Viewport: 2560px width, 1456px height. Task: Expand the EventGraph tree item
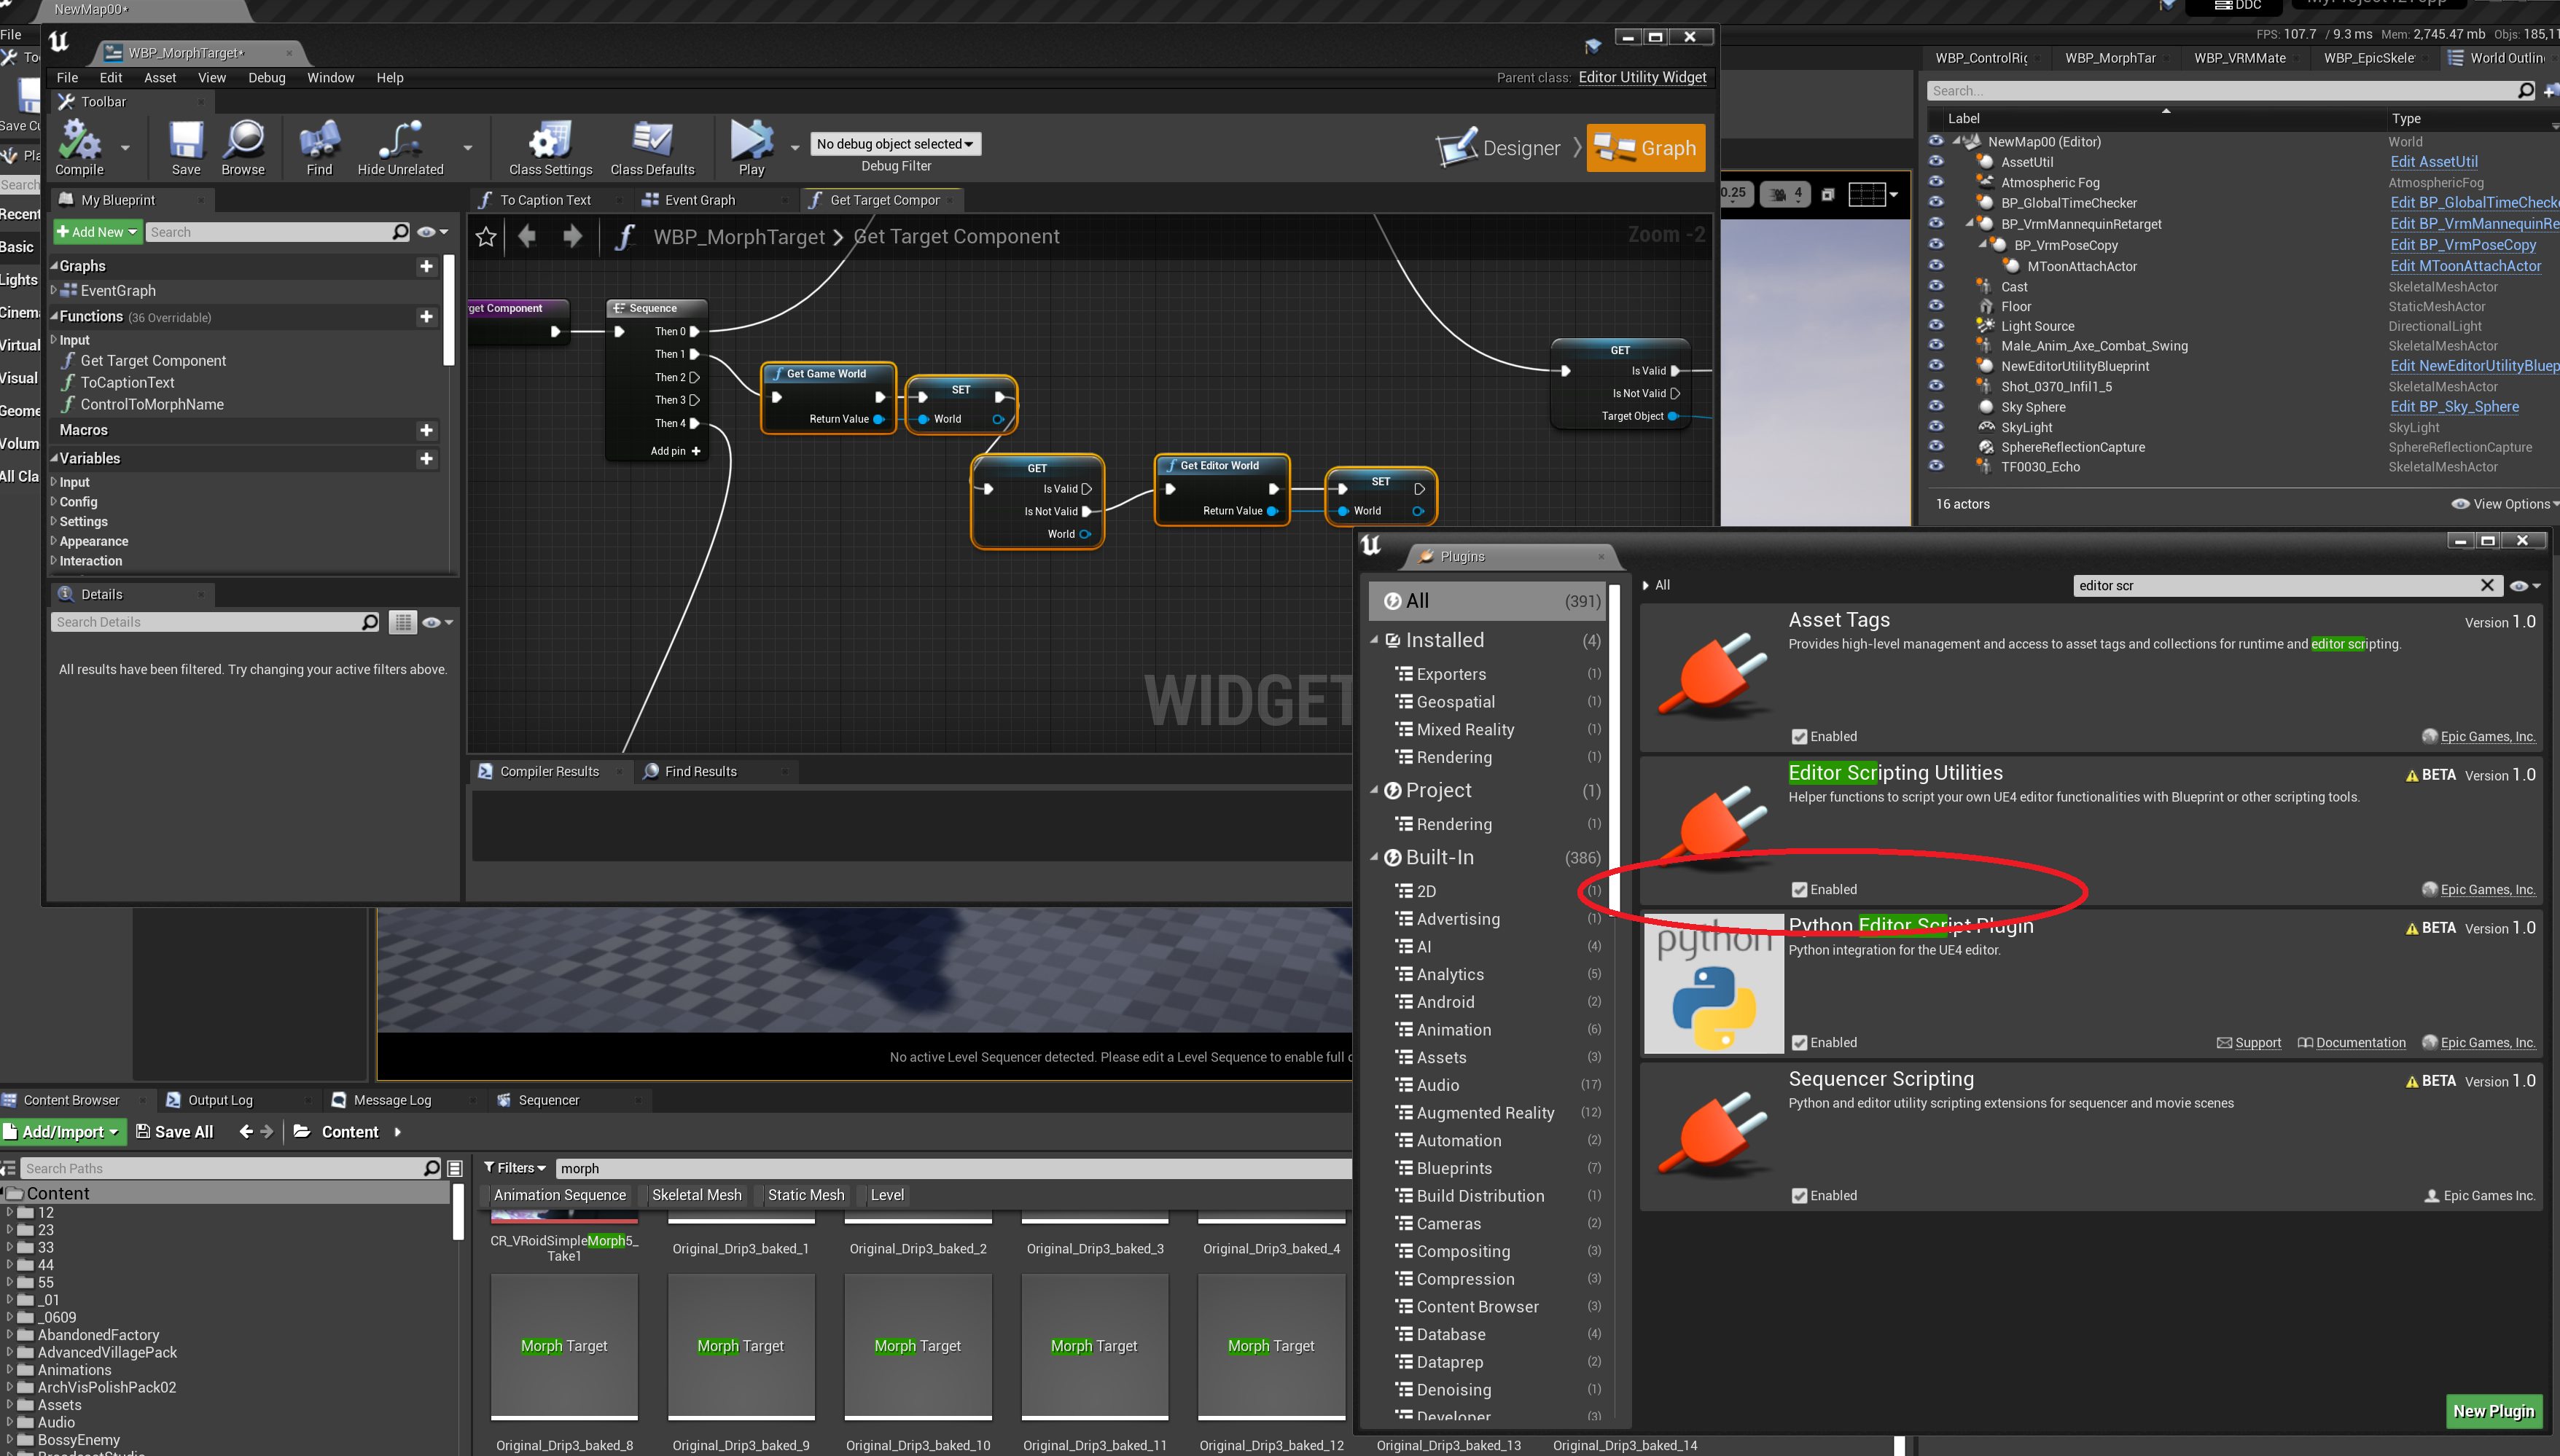coord(54,290)
